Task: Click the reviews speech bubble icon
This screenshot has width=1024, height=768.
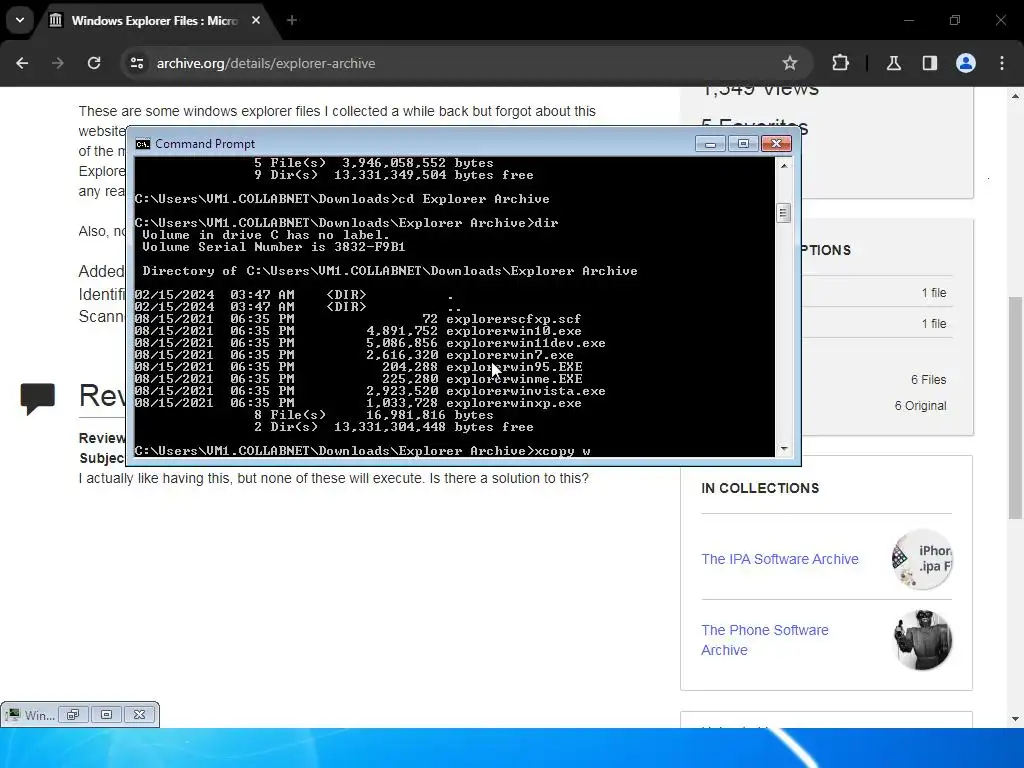Action: point(38,398)
